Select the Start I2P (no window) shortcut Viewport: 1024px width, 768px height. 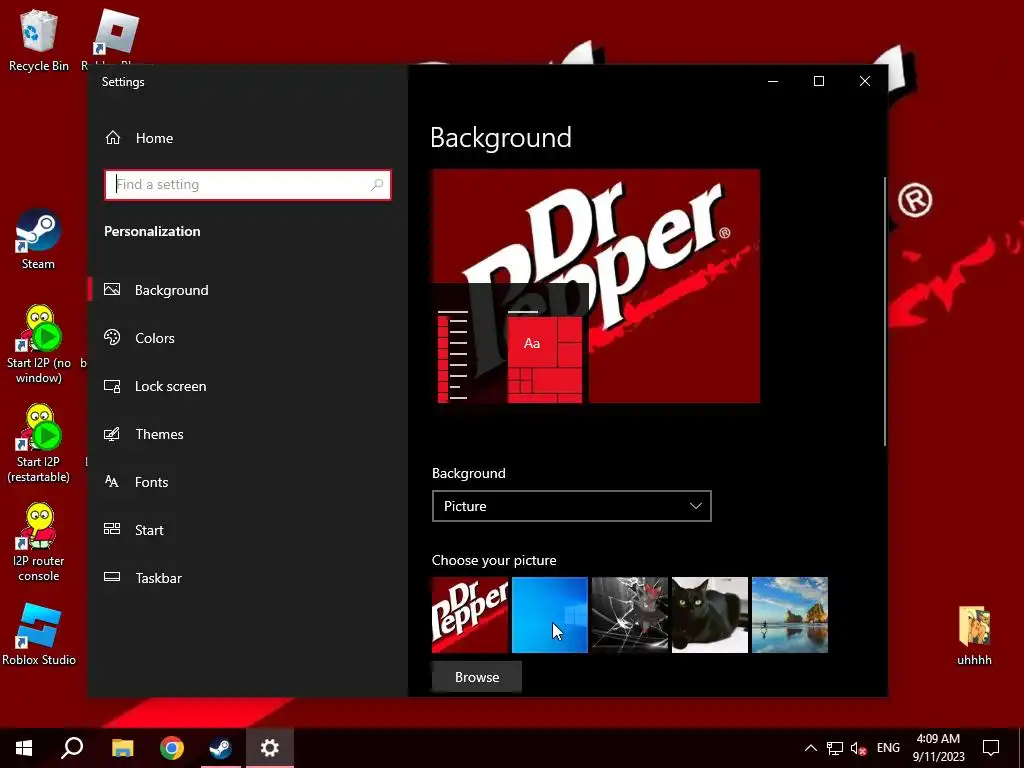coord(39,344)
